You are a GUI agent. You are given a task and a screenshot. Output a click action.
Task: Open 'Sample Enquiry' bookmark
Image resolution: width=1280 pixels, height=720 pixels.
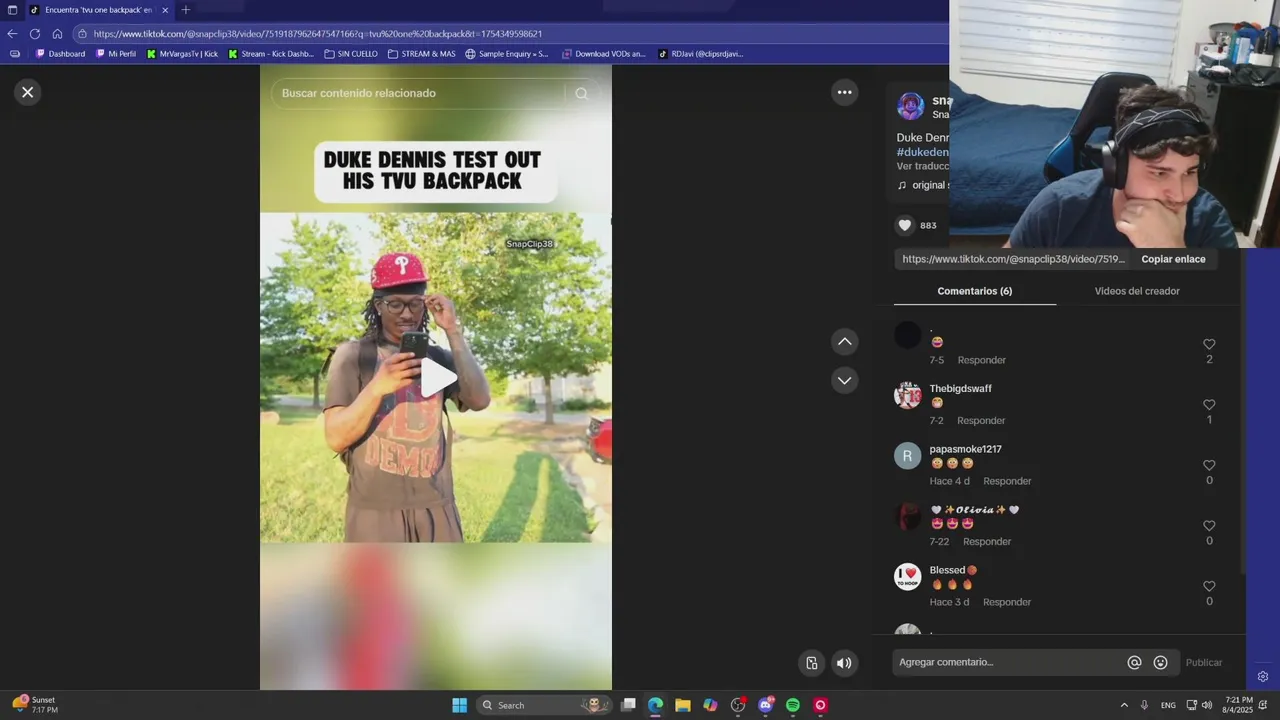point(507,54)
